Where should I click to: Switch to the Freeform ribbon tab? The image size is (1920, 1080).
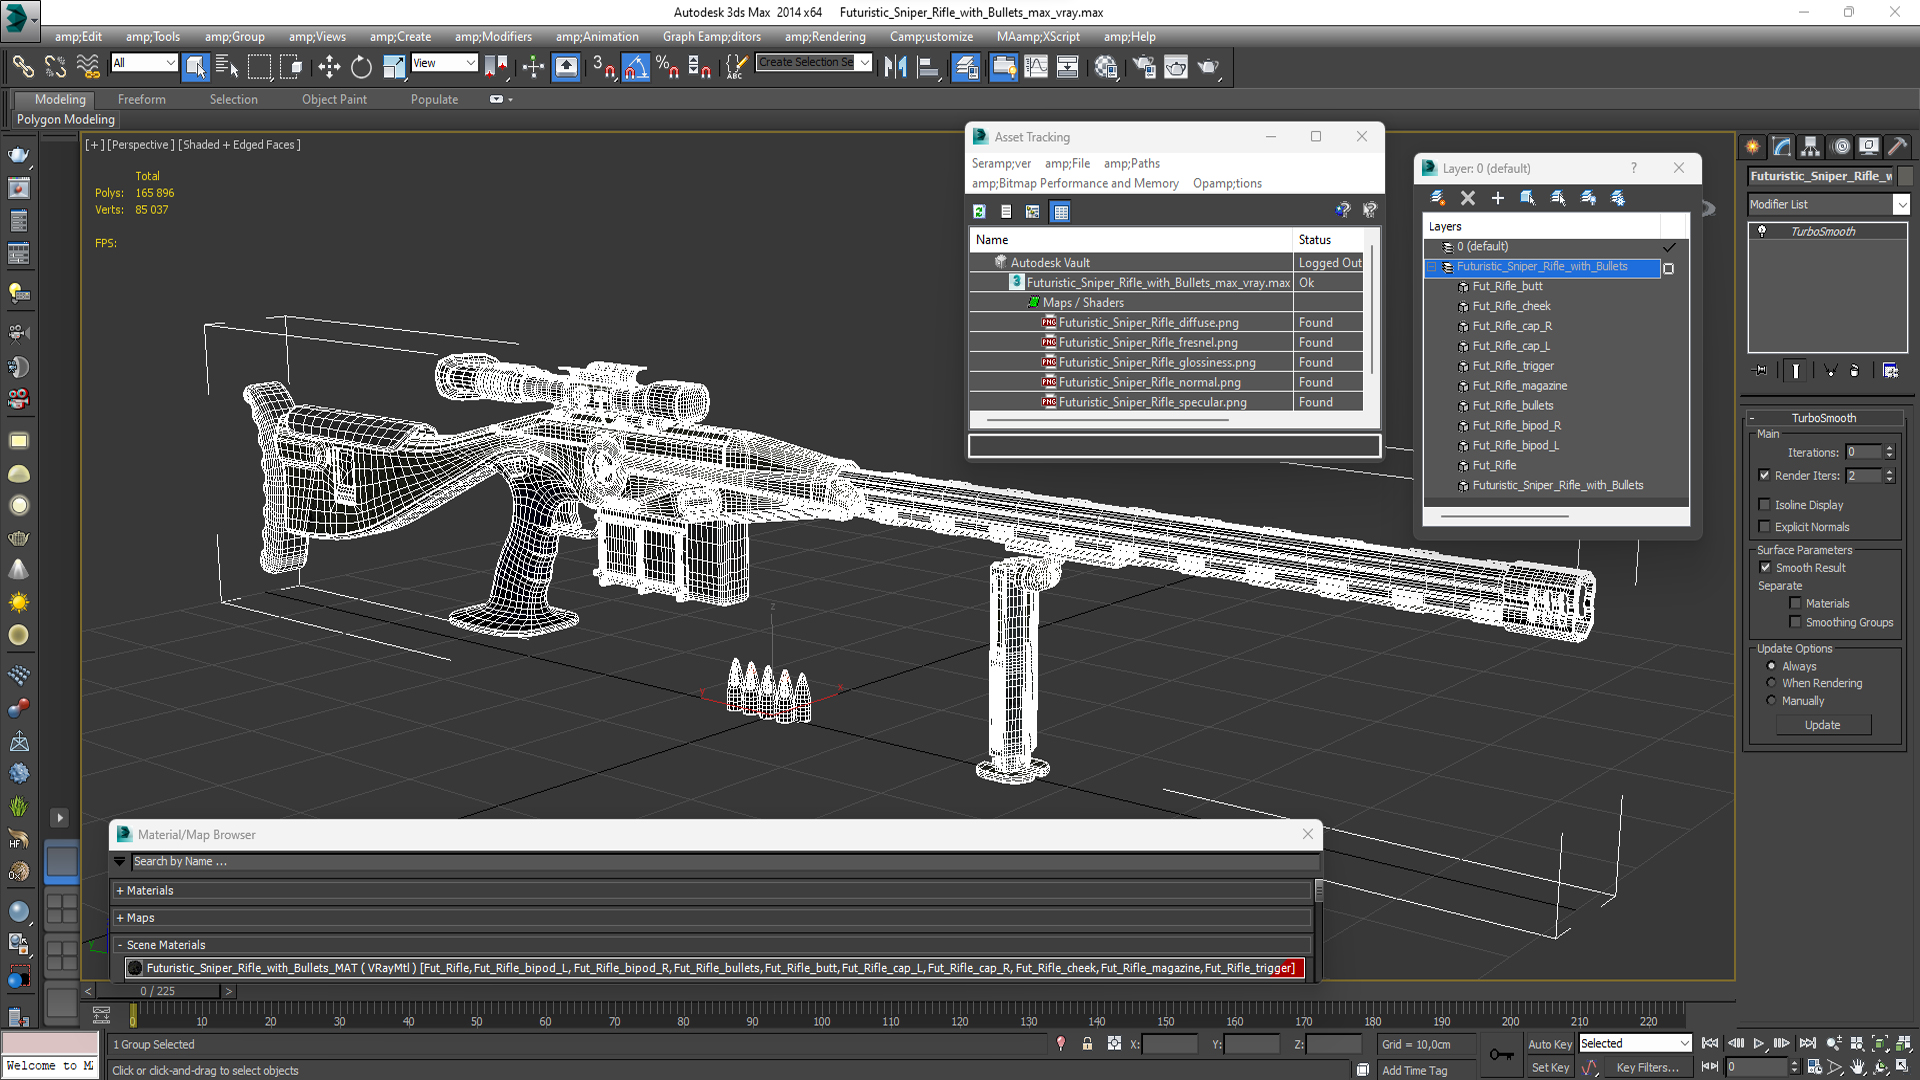click(141, 99)
